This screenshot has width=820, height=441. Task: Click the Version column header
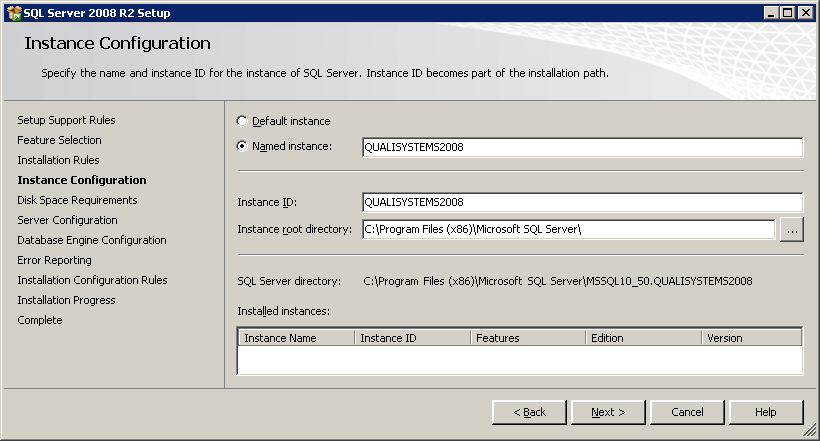pyautogui.click(x=751, y=338)
